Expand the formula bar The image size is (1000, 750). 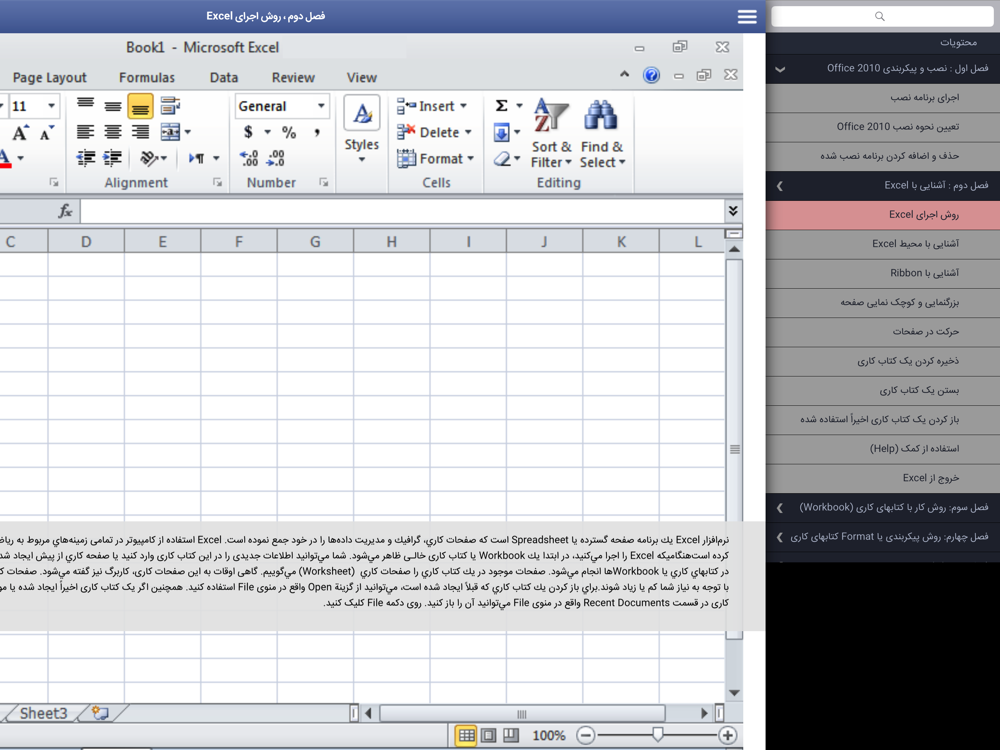pos(733,211)
